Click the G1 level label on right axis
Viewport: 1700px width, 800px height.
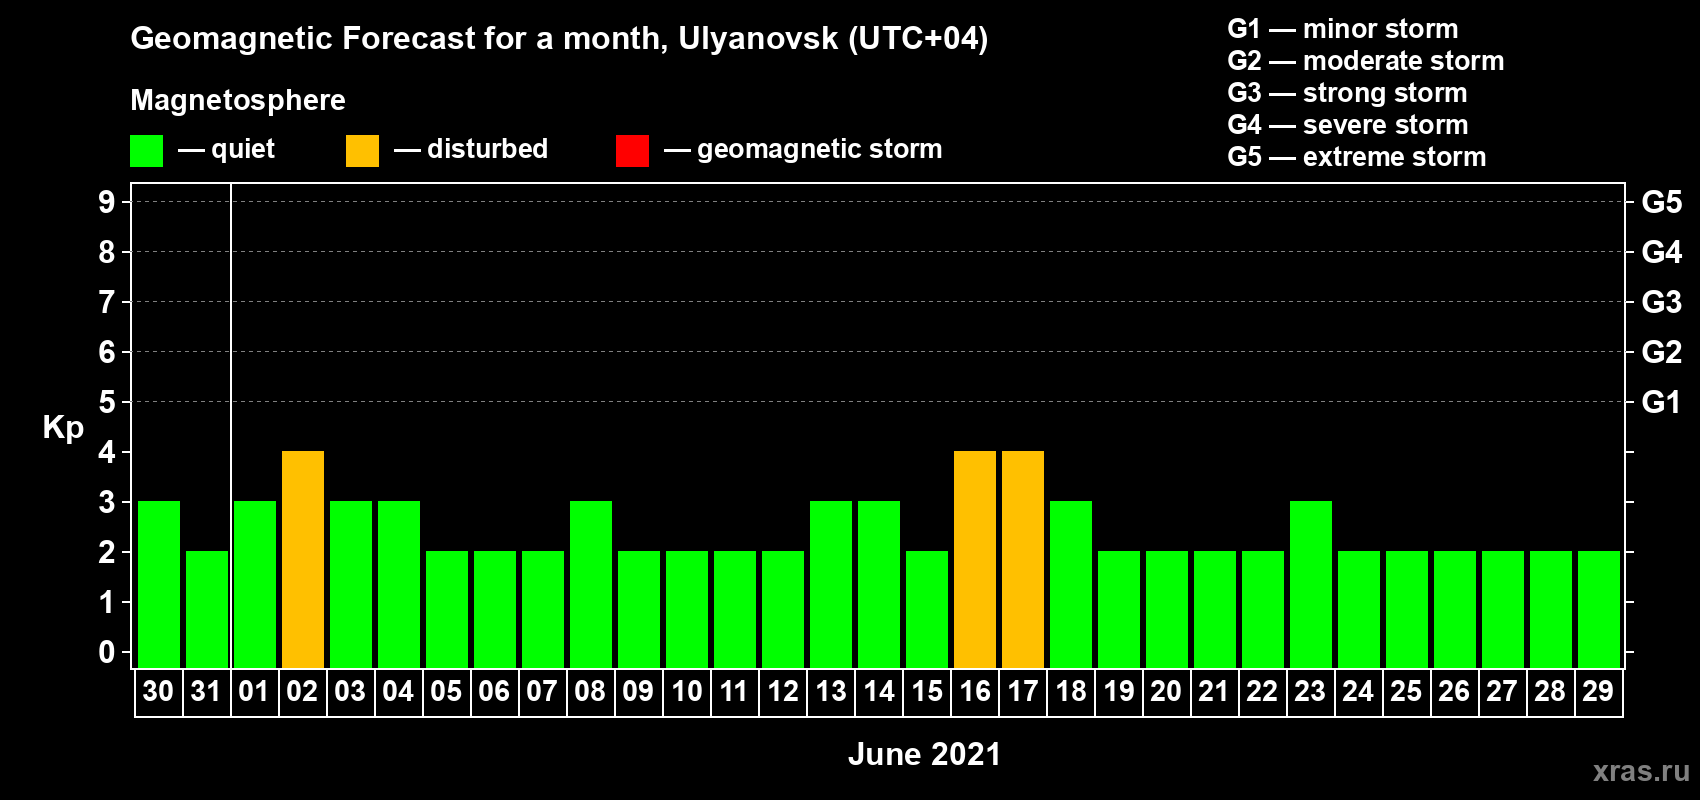(1661, 402)
